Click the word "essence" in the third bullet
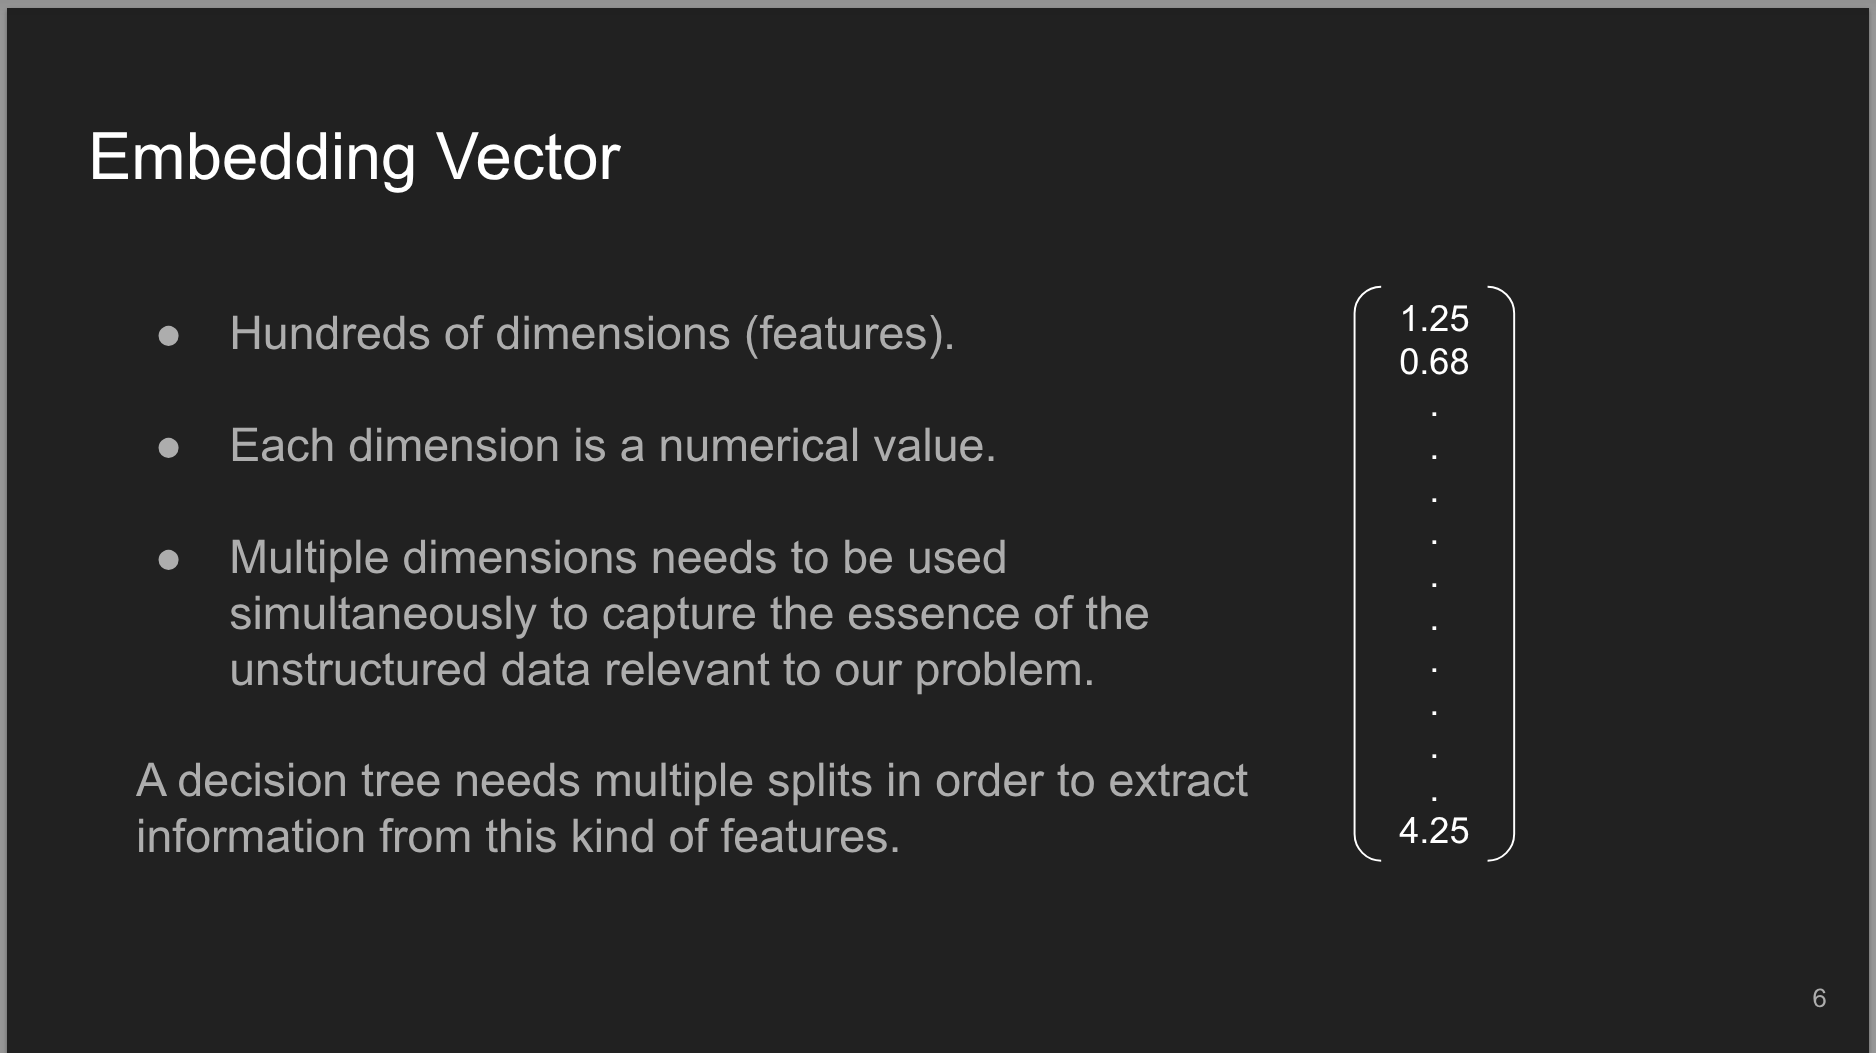Image resolution: width=1876 pixels, height=1053 pixels. 933,614
